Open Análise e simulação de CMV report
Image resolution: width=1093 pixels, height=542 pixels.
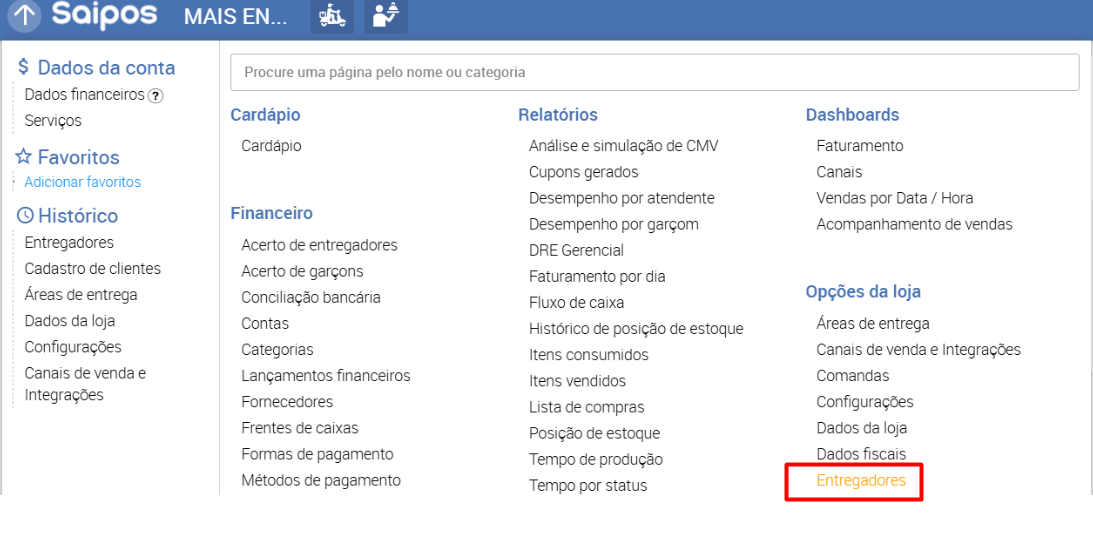click(x=624, y=146)
